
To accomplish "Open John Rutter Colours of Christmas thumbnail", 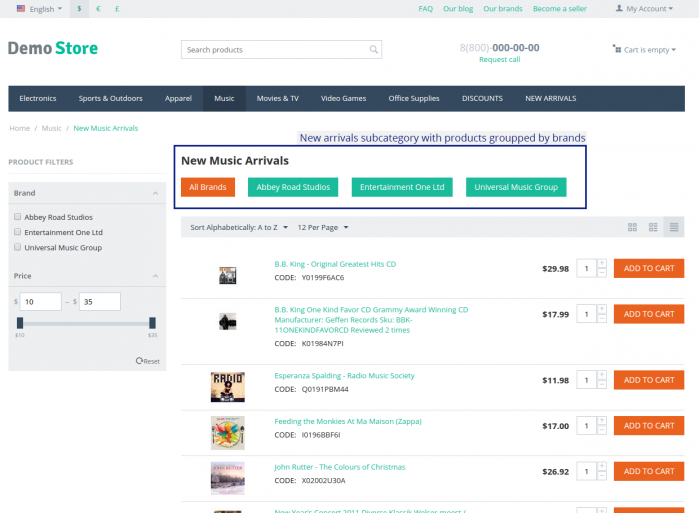I will (228, 478).
